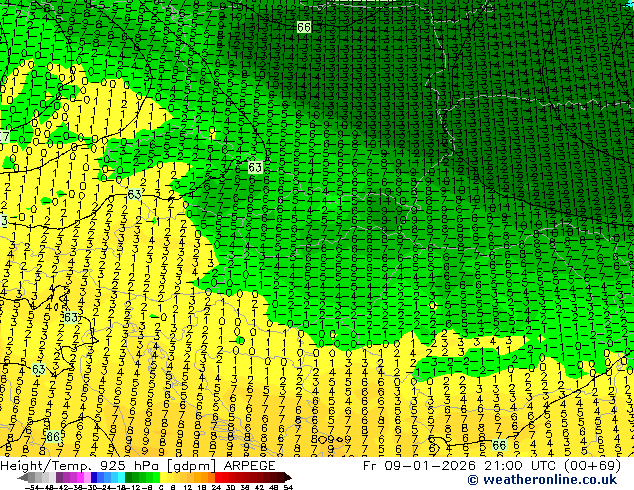Click the 66 contour label in the bottom-right of the map
The height and width of the screenshot is (490, 634).
click(x=499, y=445)
